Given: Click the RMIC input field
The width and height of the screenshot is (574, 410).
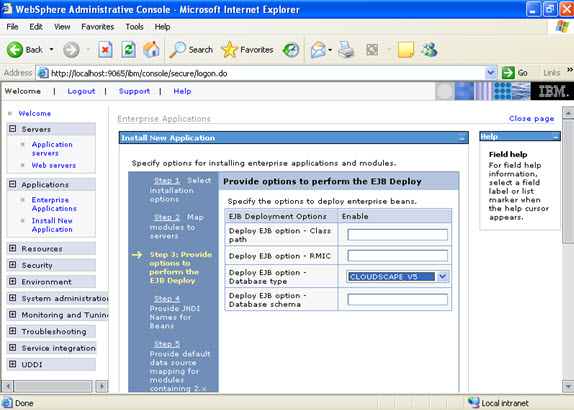Looking at the screenshot, I should (398, 256).
